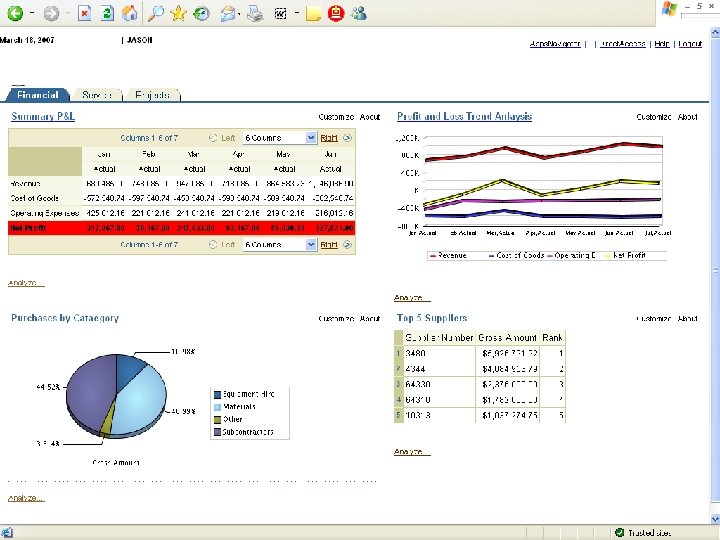Image resolution: width=720 pixels, height=540 pixels.
Task: Open the Summary P&L heading link
Action: tap(43, 117)
